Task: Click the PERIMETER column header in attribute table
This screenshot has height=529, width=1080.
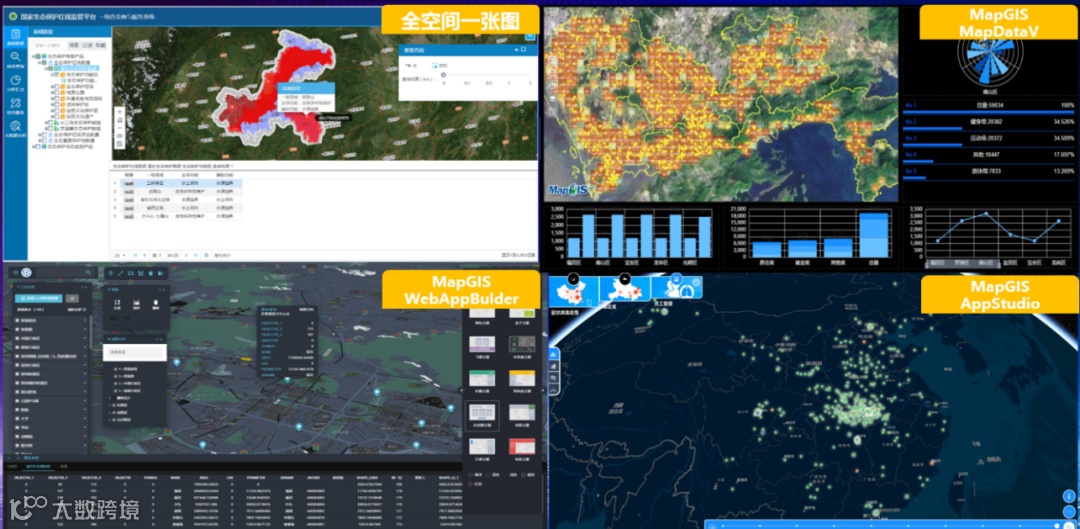Action: click(256, 477)
